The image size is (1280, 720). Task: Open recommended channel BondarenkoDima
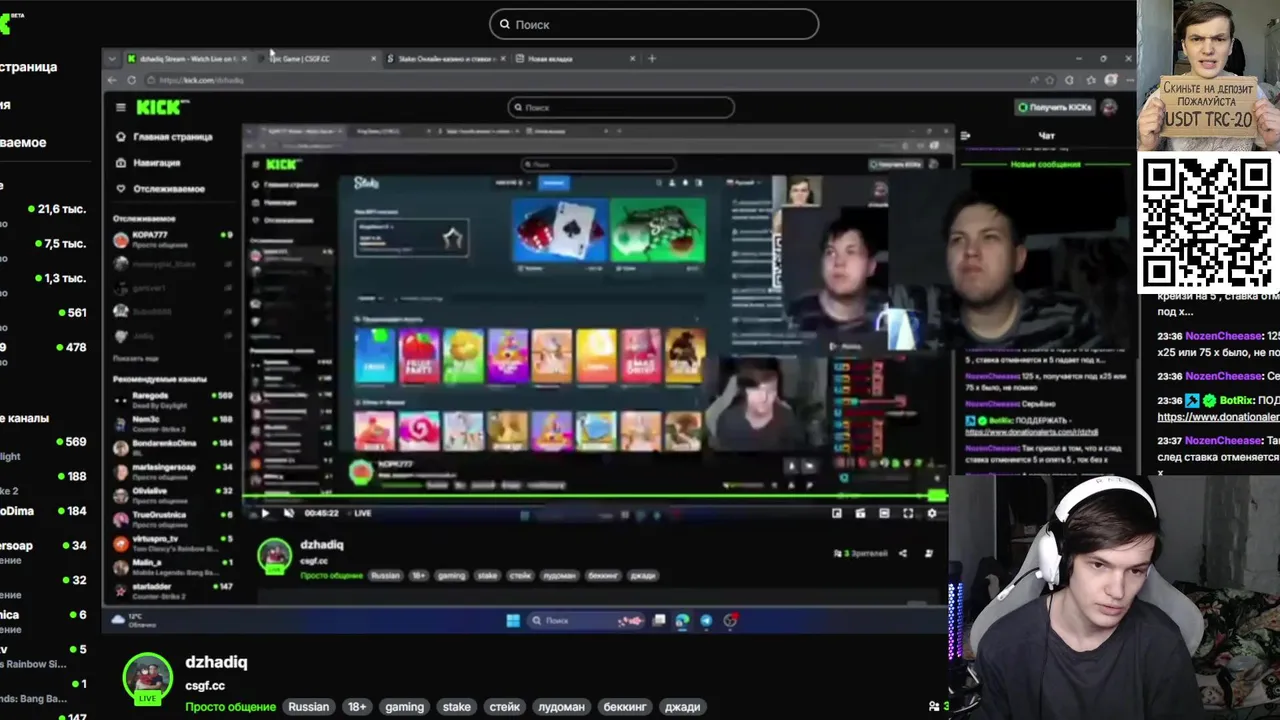tap(173, 446)
